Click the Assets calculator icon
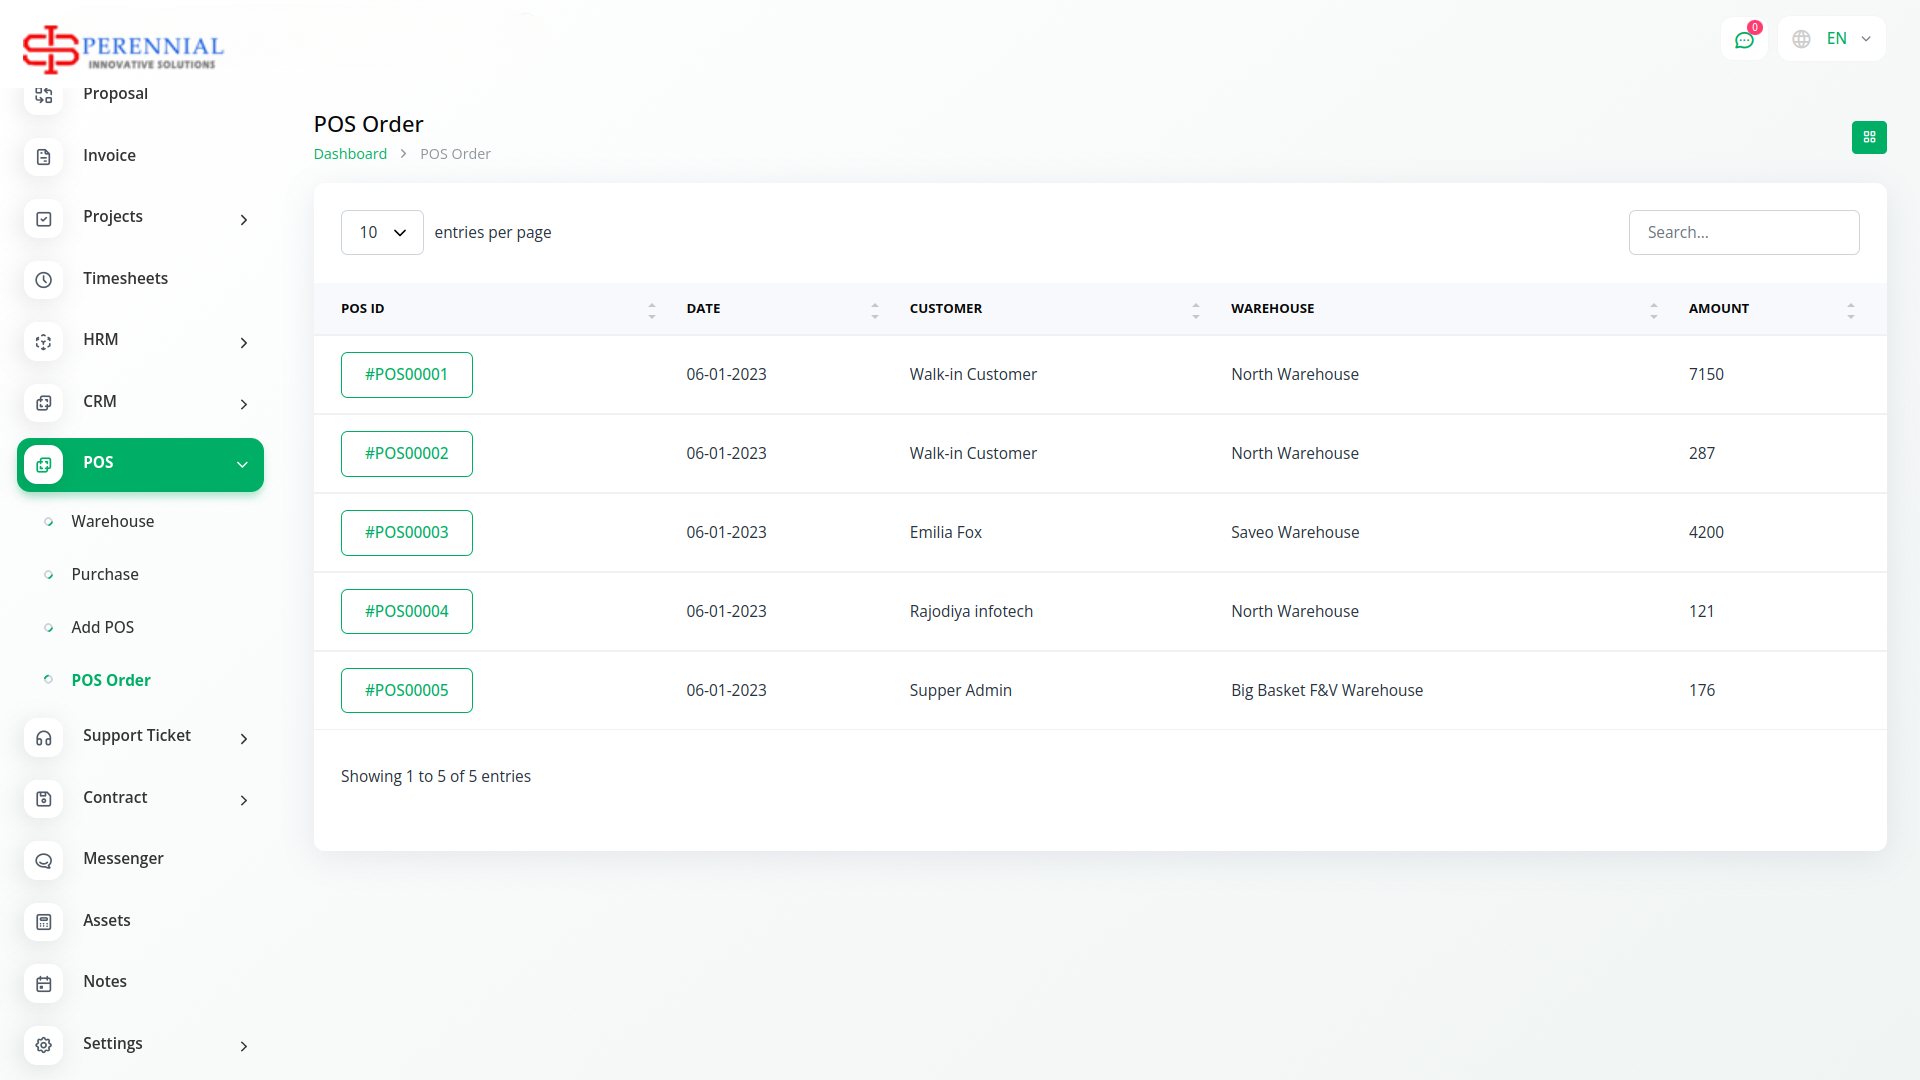This screenshot has width=1920, height=1080. [x=43, y=922]
